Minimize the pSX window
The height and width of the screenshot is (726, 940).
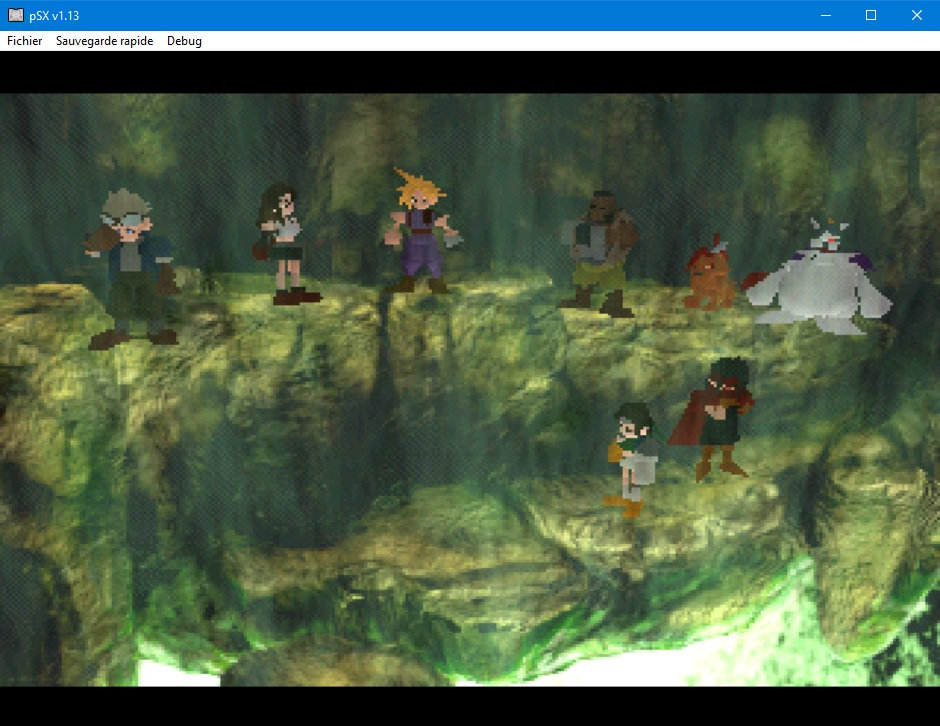coord(825,15)
